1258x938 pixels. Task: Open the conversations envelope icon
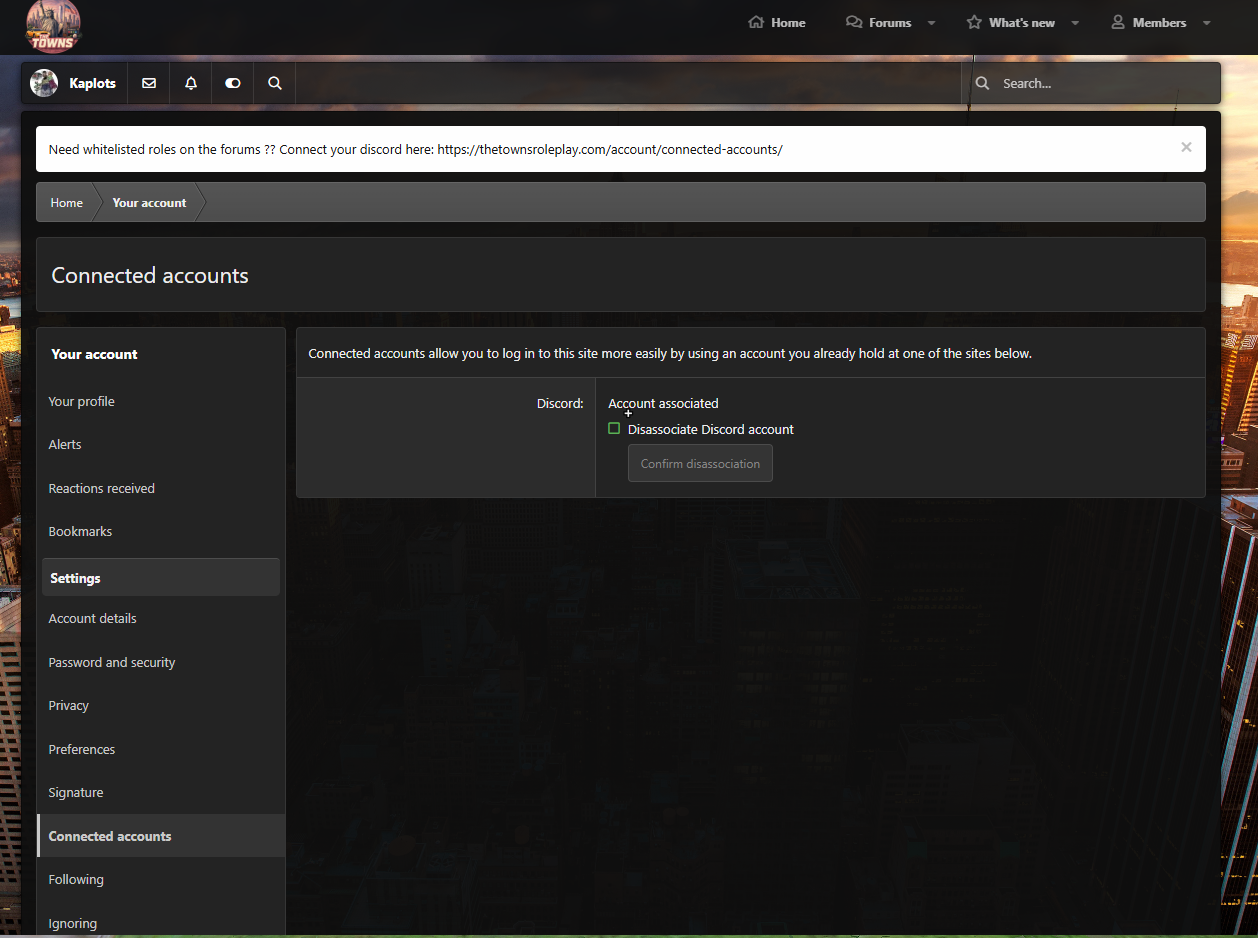coord(148,83)
